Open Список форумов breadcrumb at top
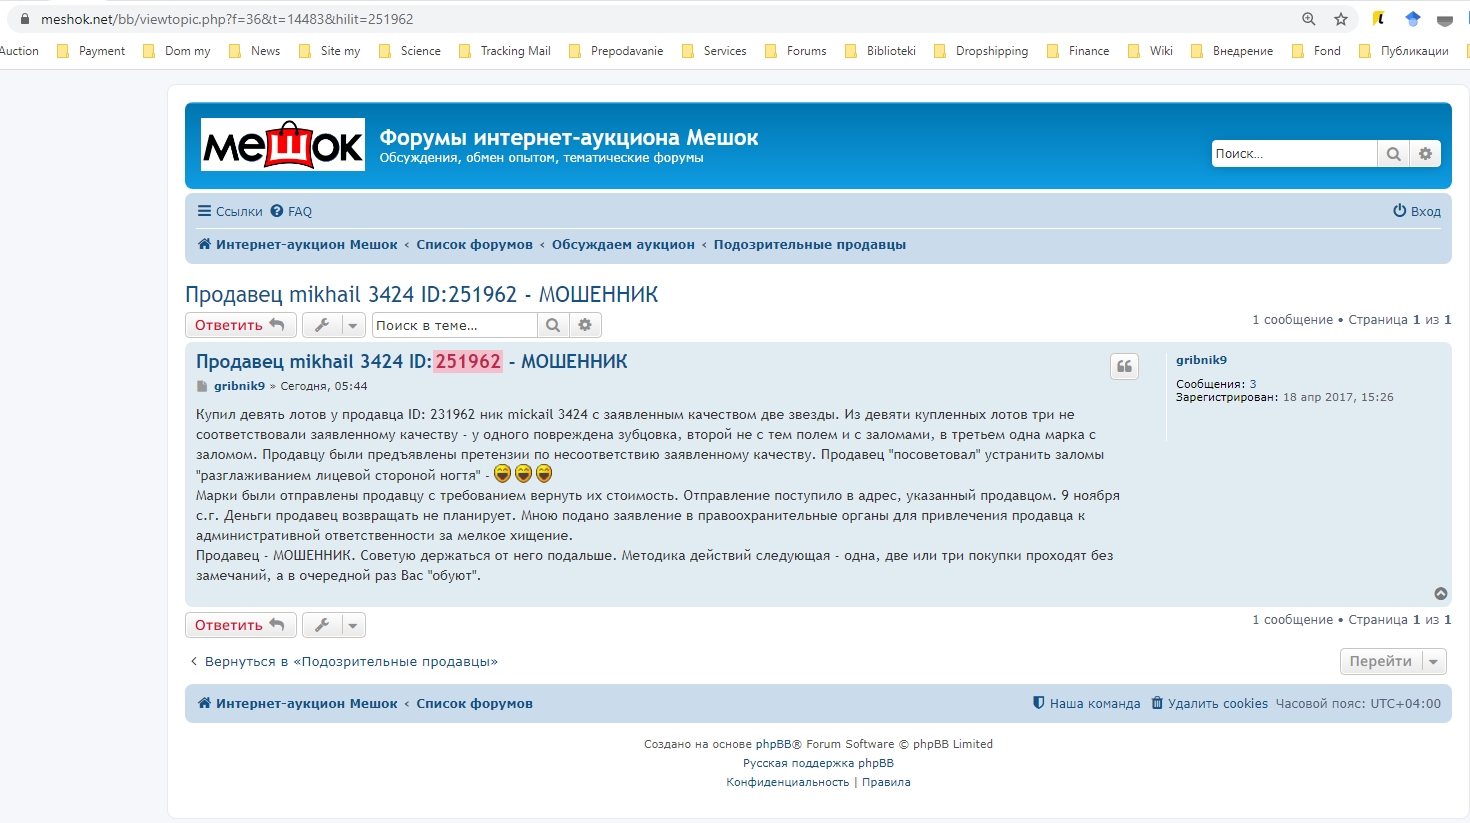Image resolution: width=1470 pixels, height=823 pixels. 474,244
